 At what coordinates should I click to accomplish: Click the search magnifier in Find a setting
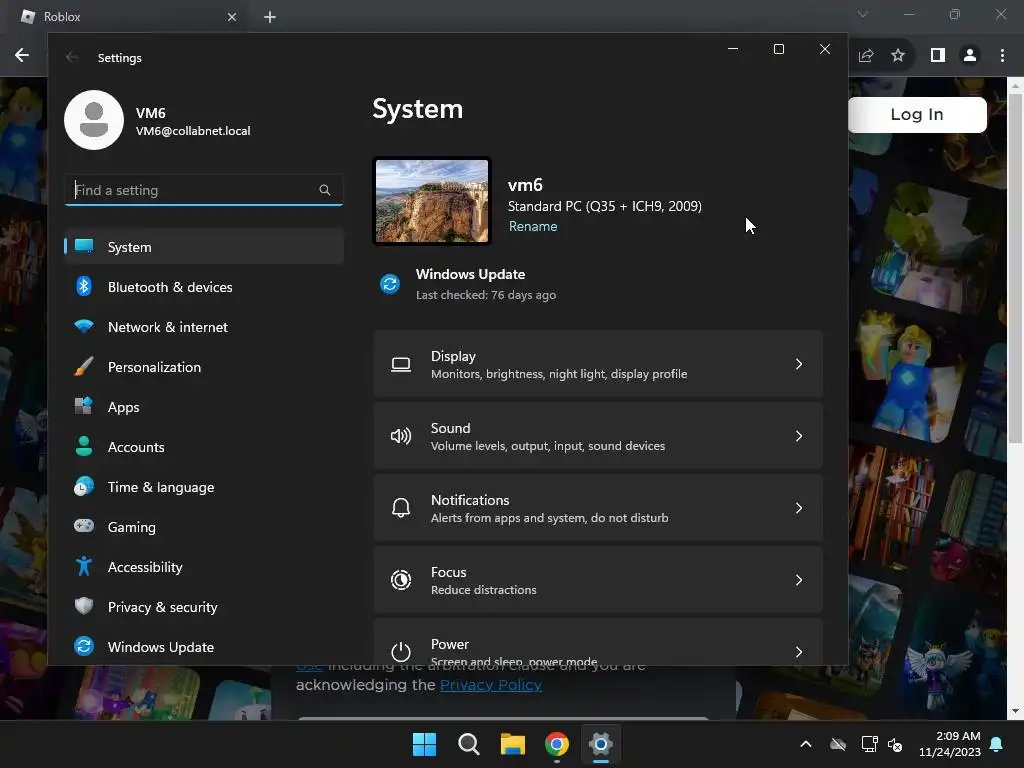click(325, 190)
